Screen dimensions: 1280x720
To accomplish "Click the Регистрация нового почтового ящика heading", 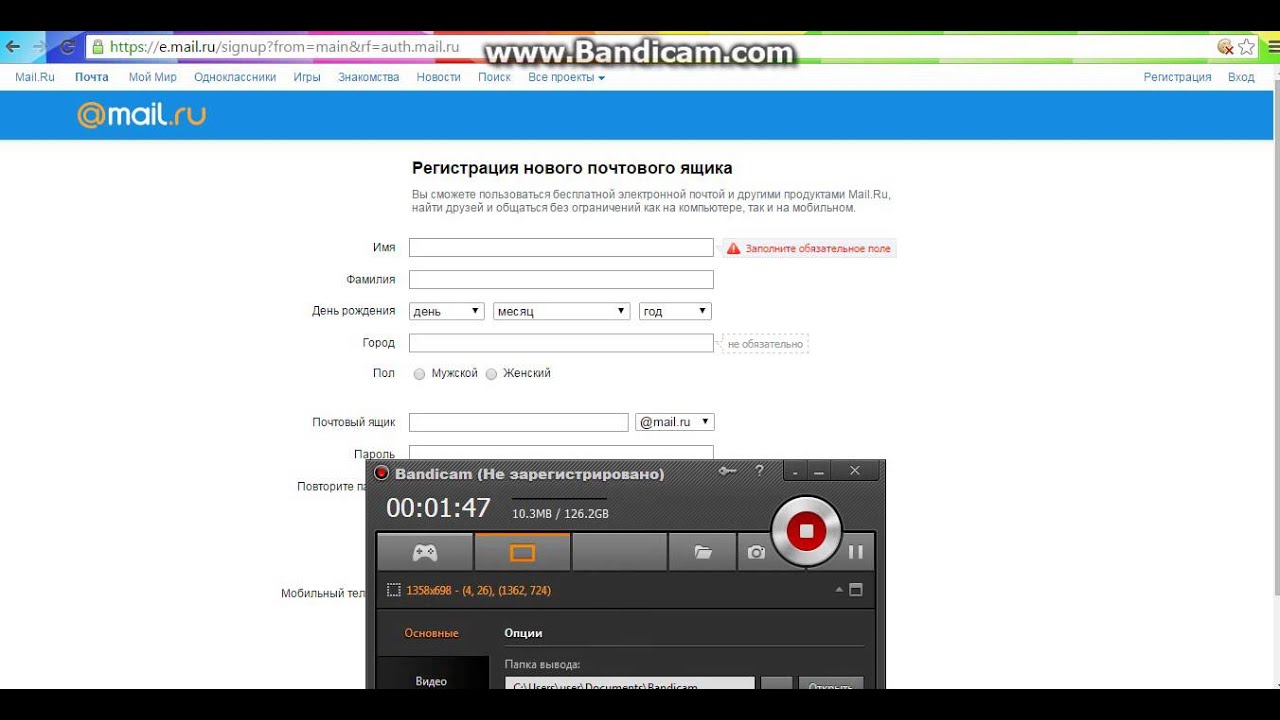I will point(572,169).
